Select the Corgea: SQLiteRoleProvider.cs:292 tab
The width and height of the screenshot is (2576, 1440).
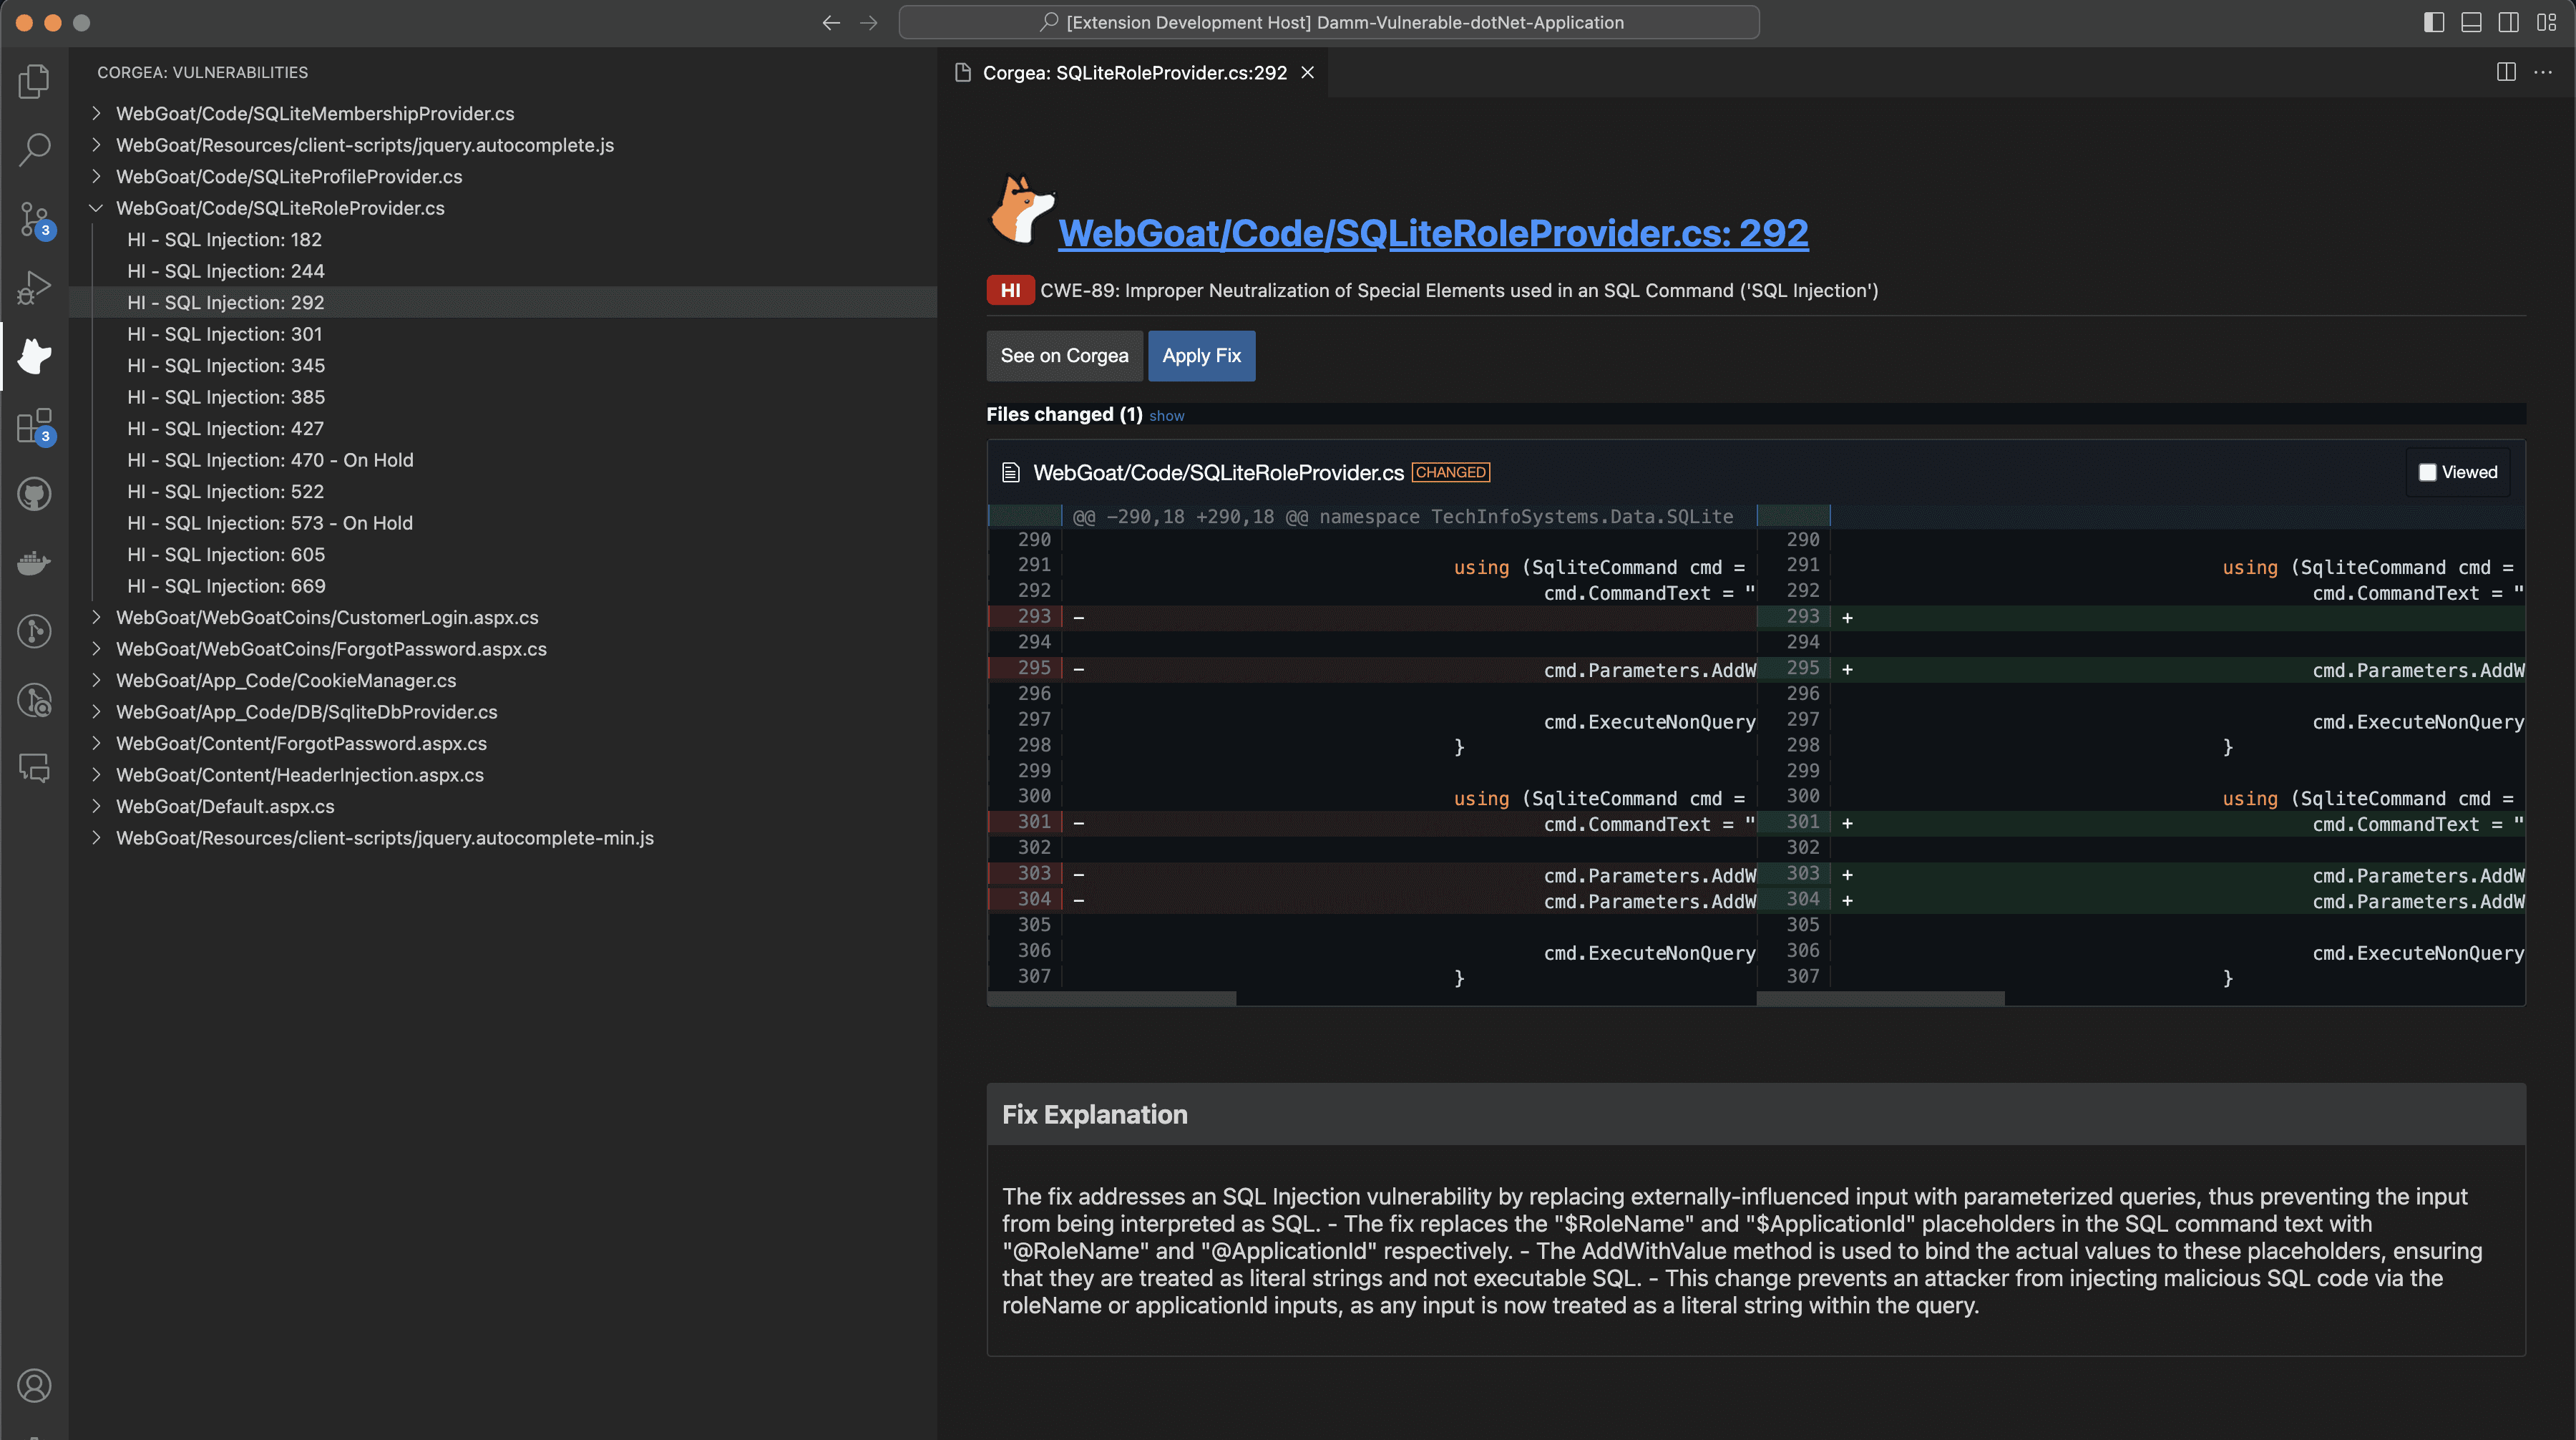tap(1133, 73)
